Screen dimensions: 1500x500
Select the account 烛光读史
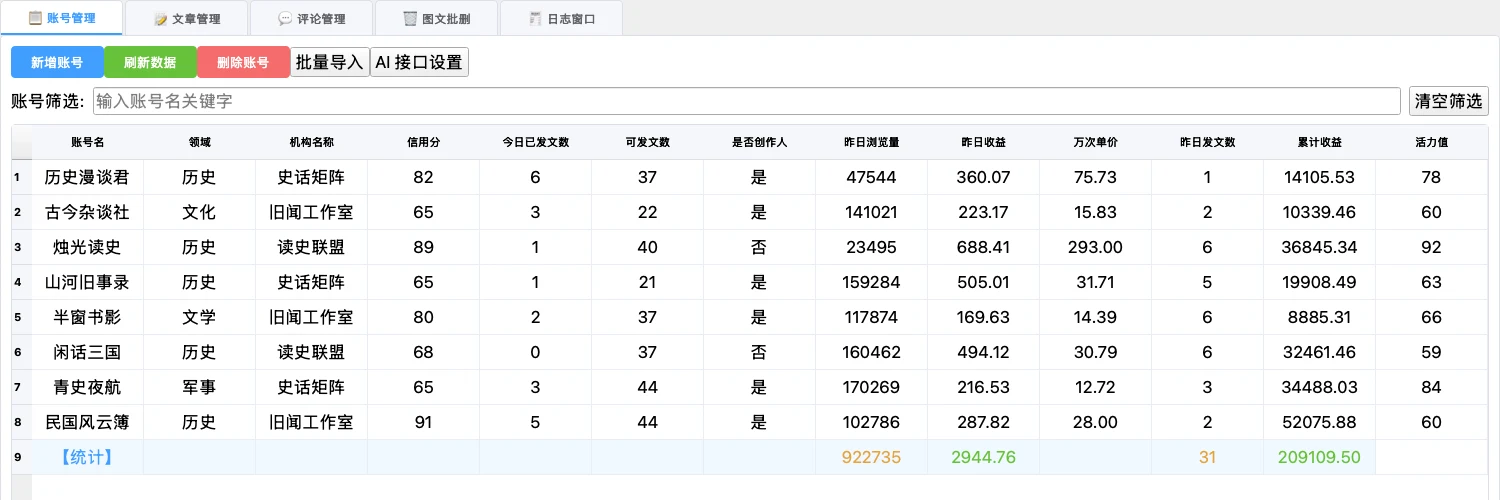tap(87, 247)
